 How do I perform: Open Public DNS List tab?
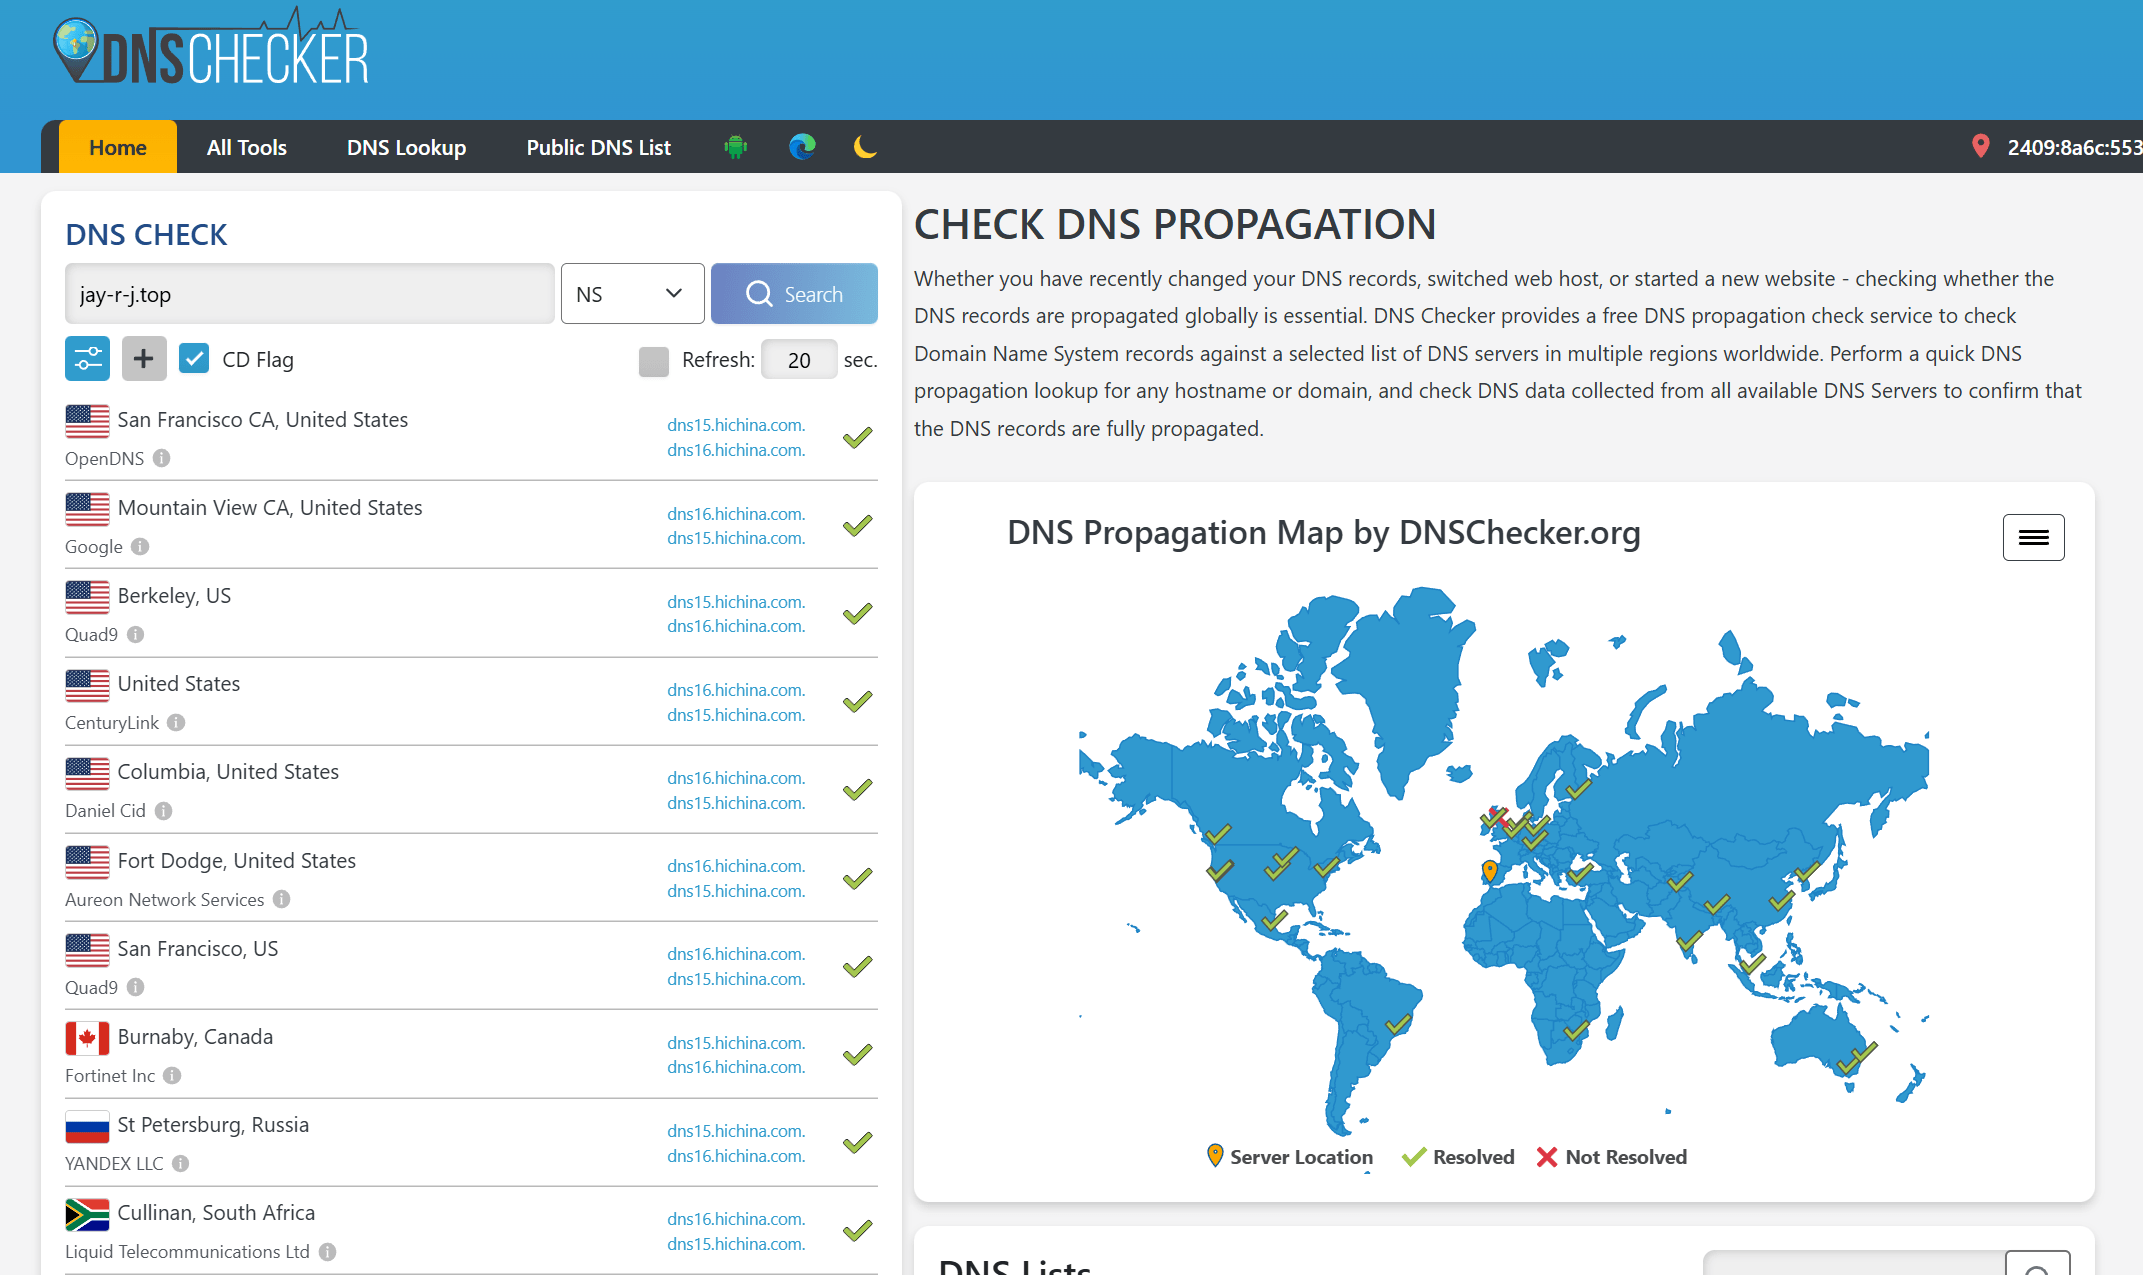click(x=598, y=147)
